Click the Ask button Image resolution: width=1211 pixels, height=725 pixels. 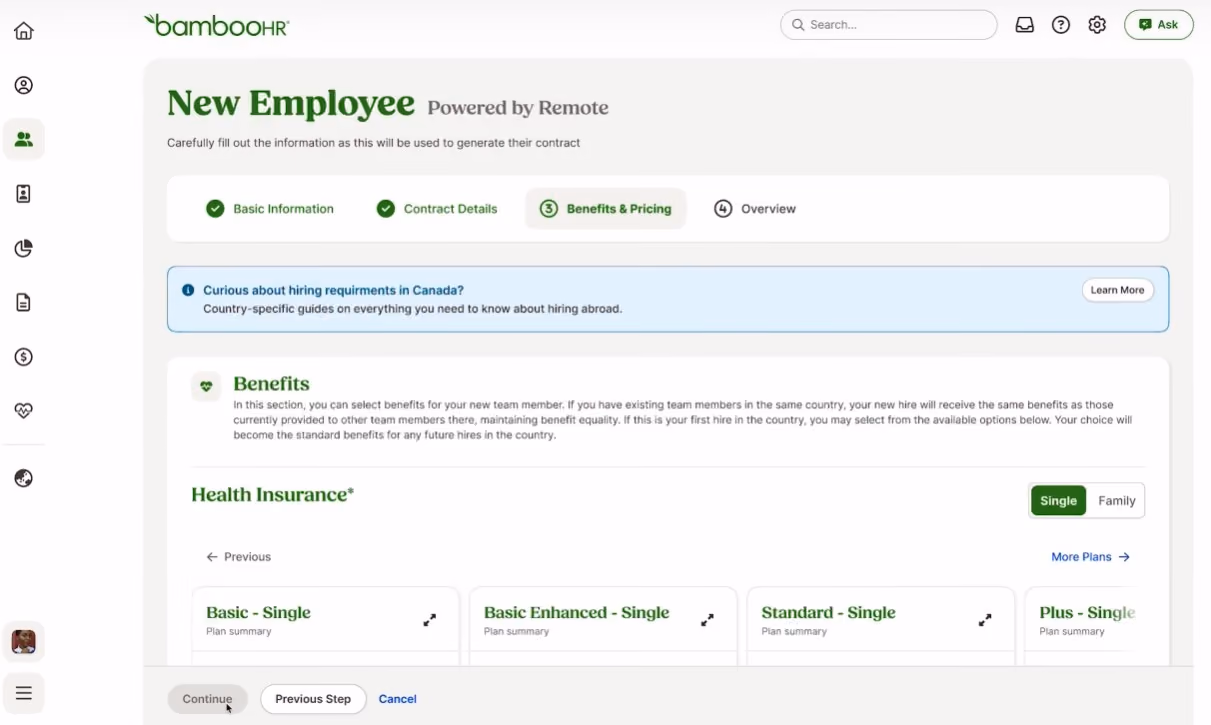(x=1158, y=25)
